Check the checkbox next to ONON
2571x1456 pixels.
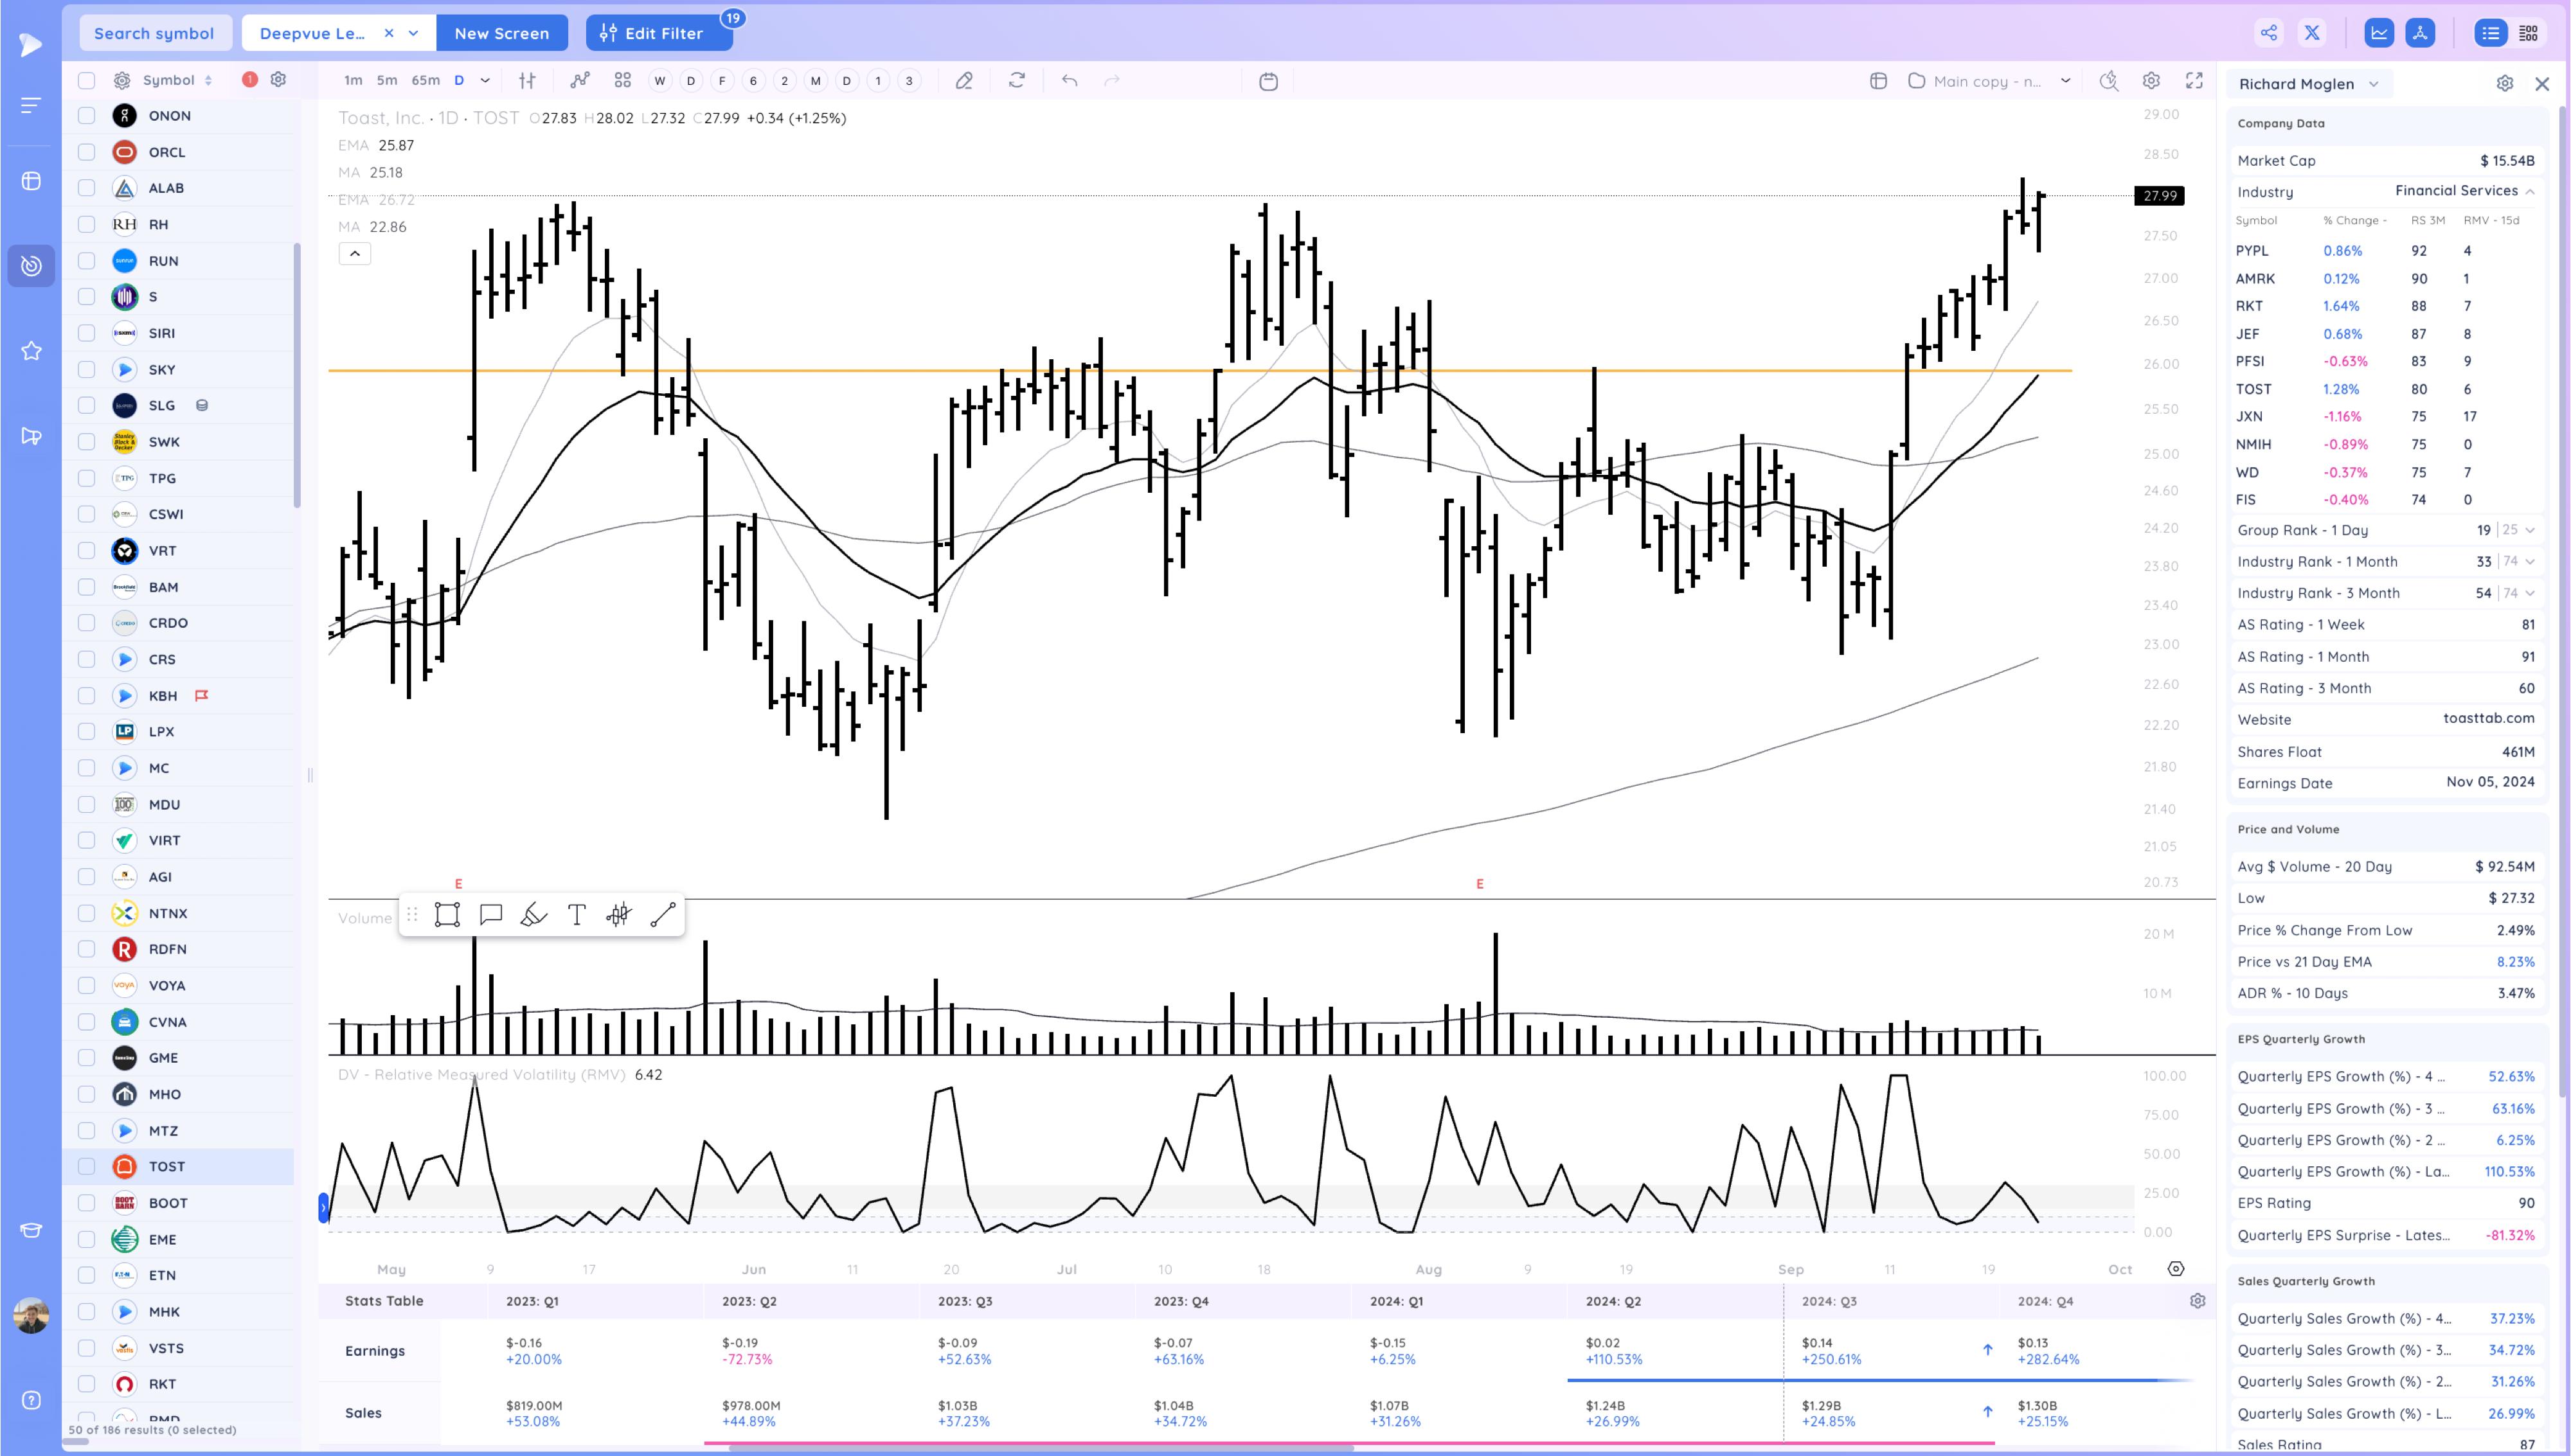[x=86, y=115]
